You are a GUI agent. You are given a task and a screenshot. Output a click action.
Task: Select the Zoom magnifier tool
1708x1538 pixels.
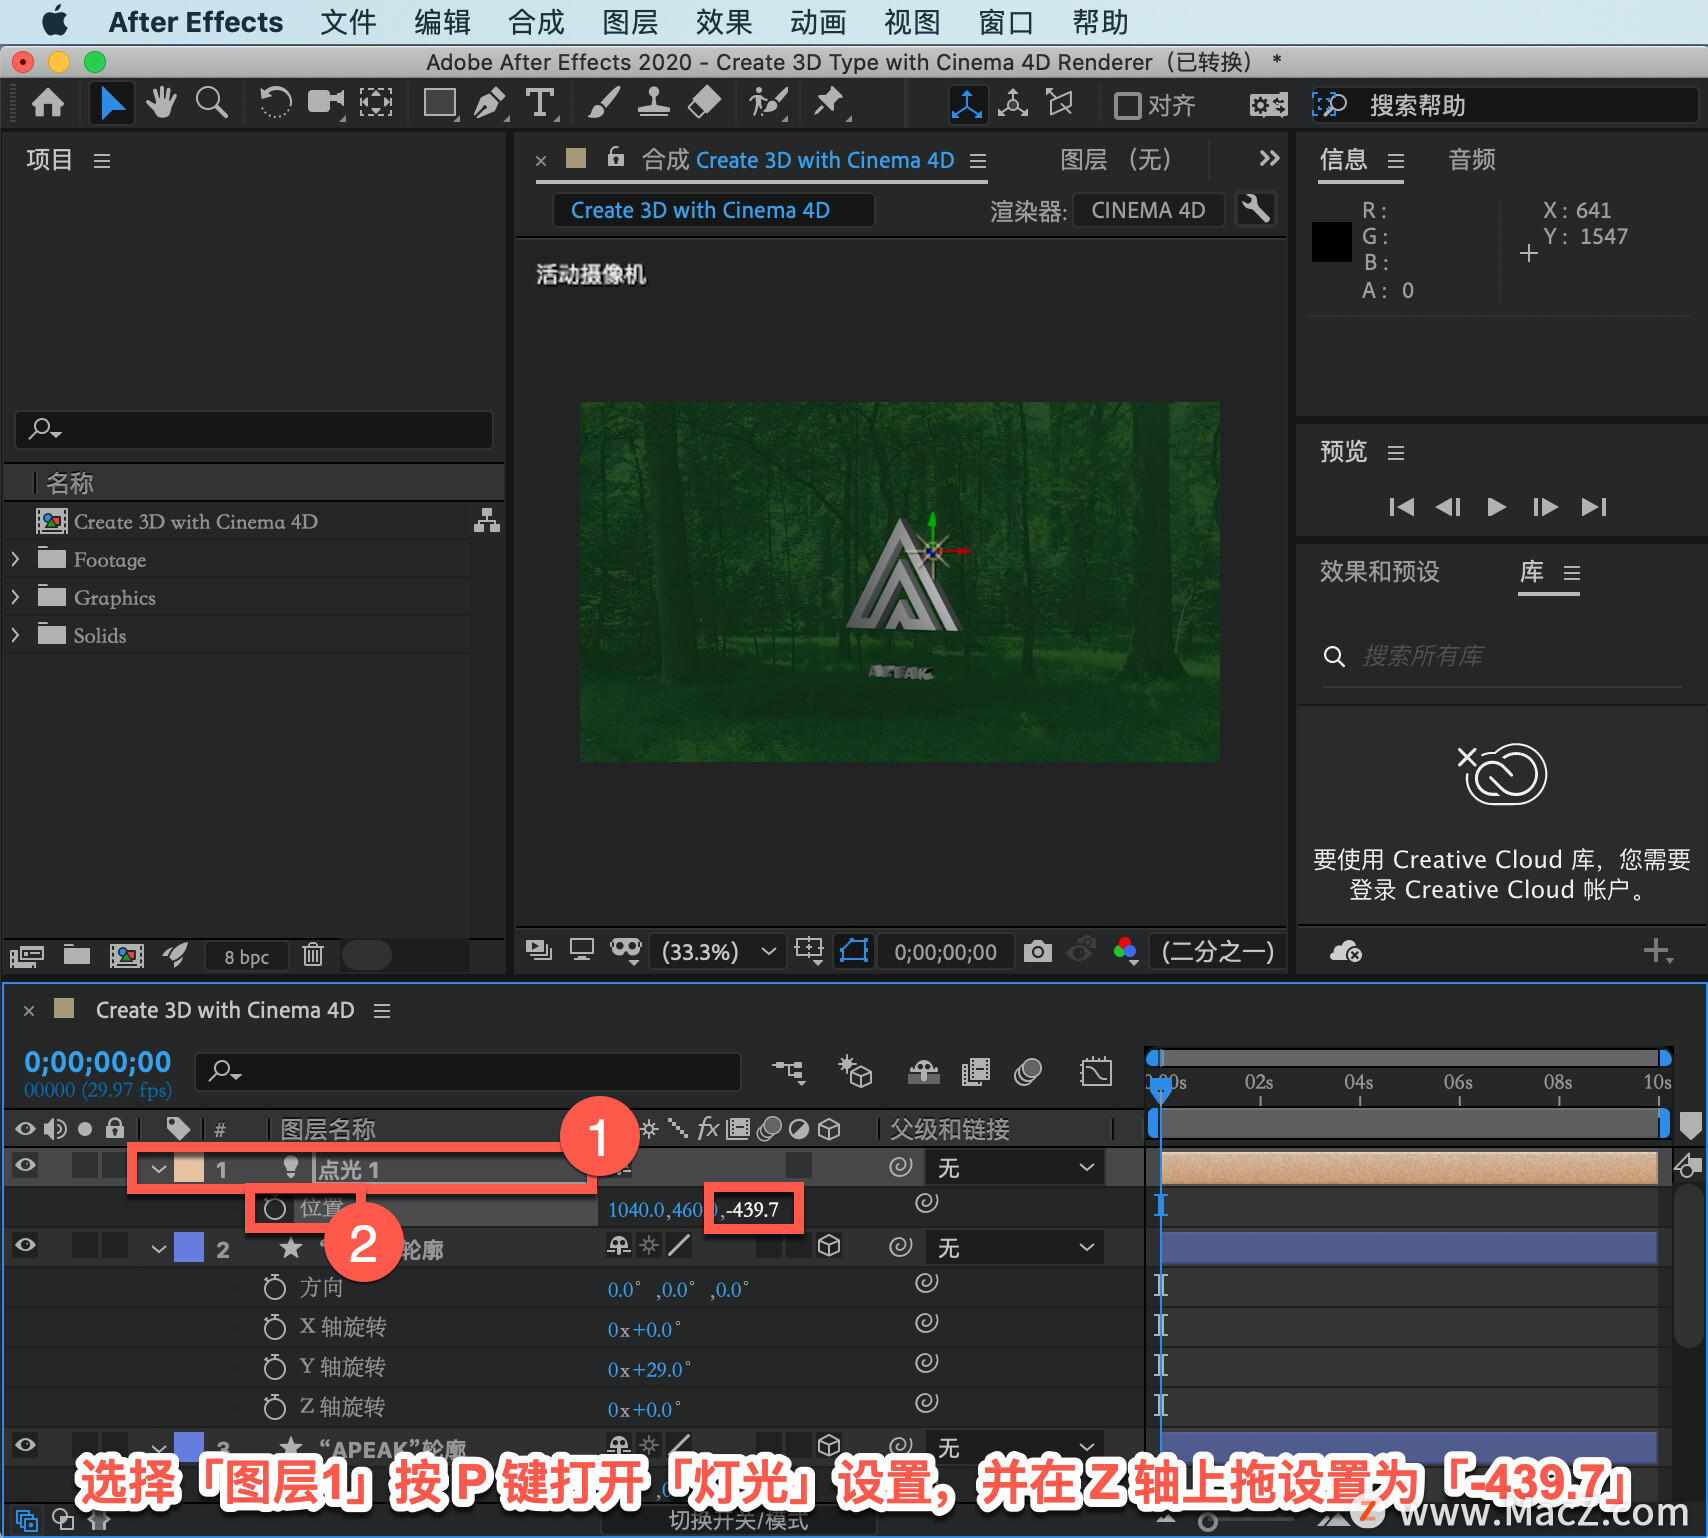211,104
